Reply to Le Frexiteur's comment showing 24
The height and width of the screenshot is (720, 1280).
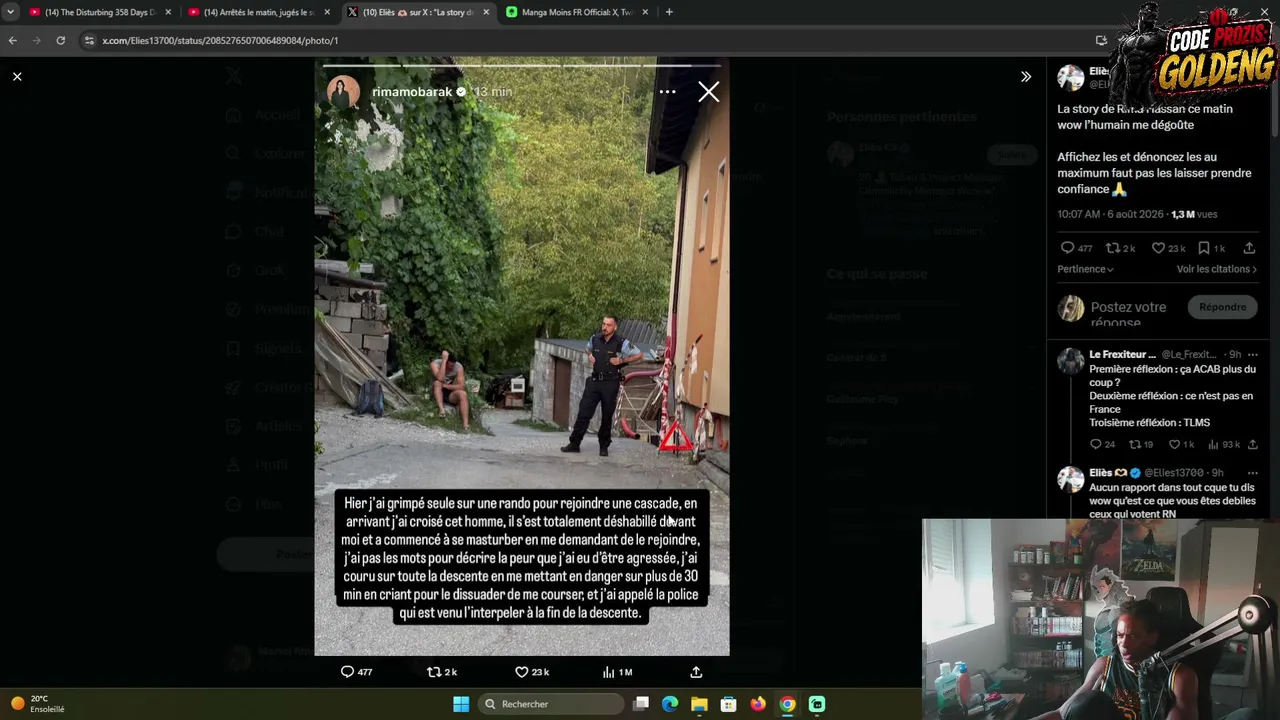click(x=1095, y=444)
